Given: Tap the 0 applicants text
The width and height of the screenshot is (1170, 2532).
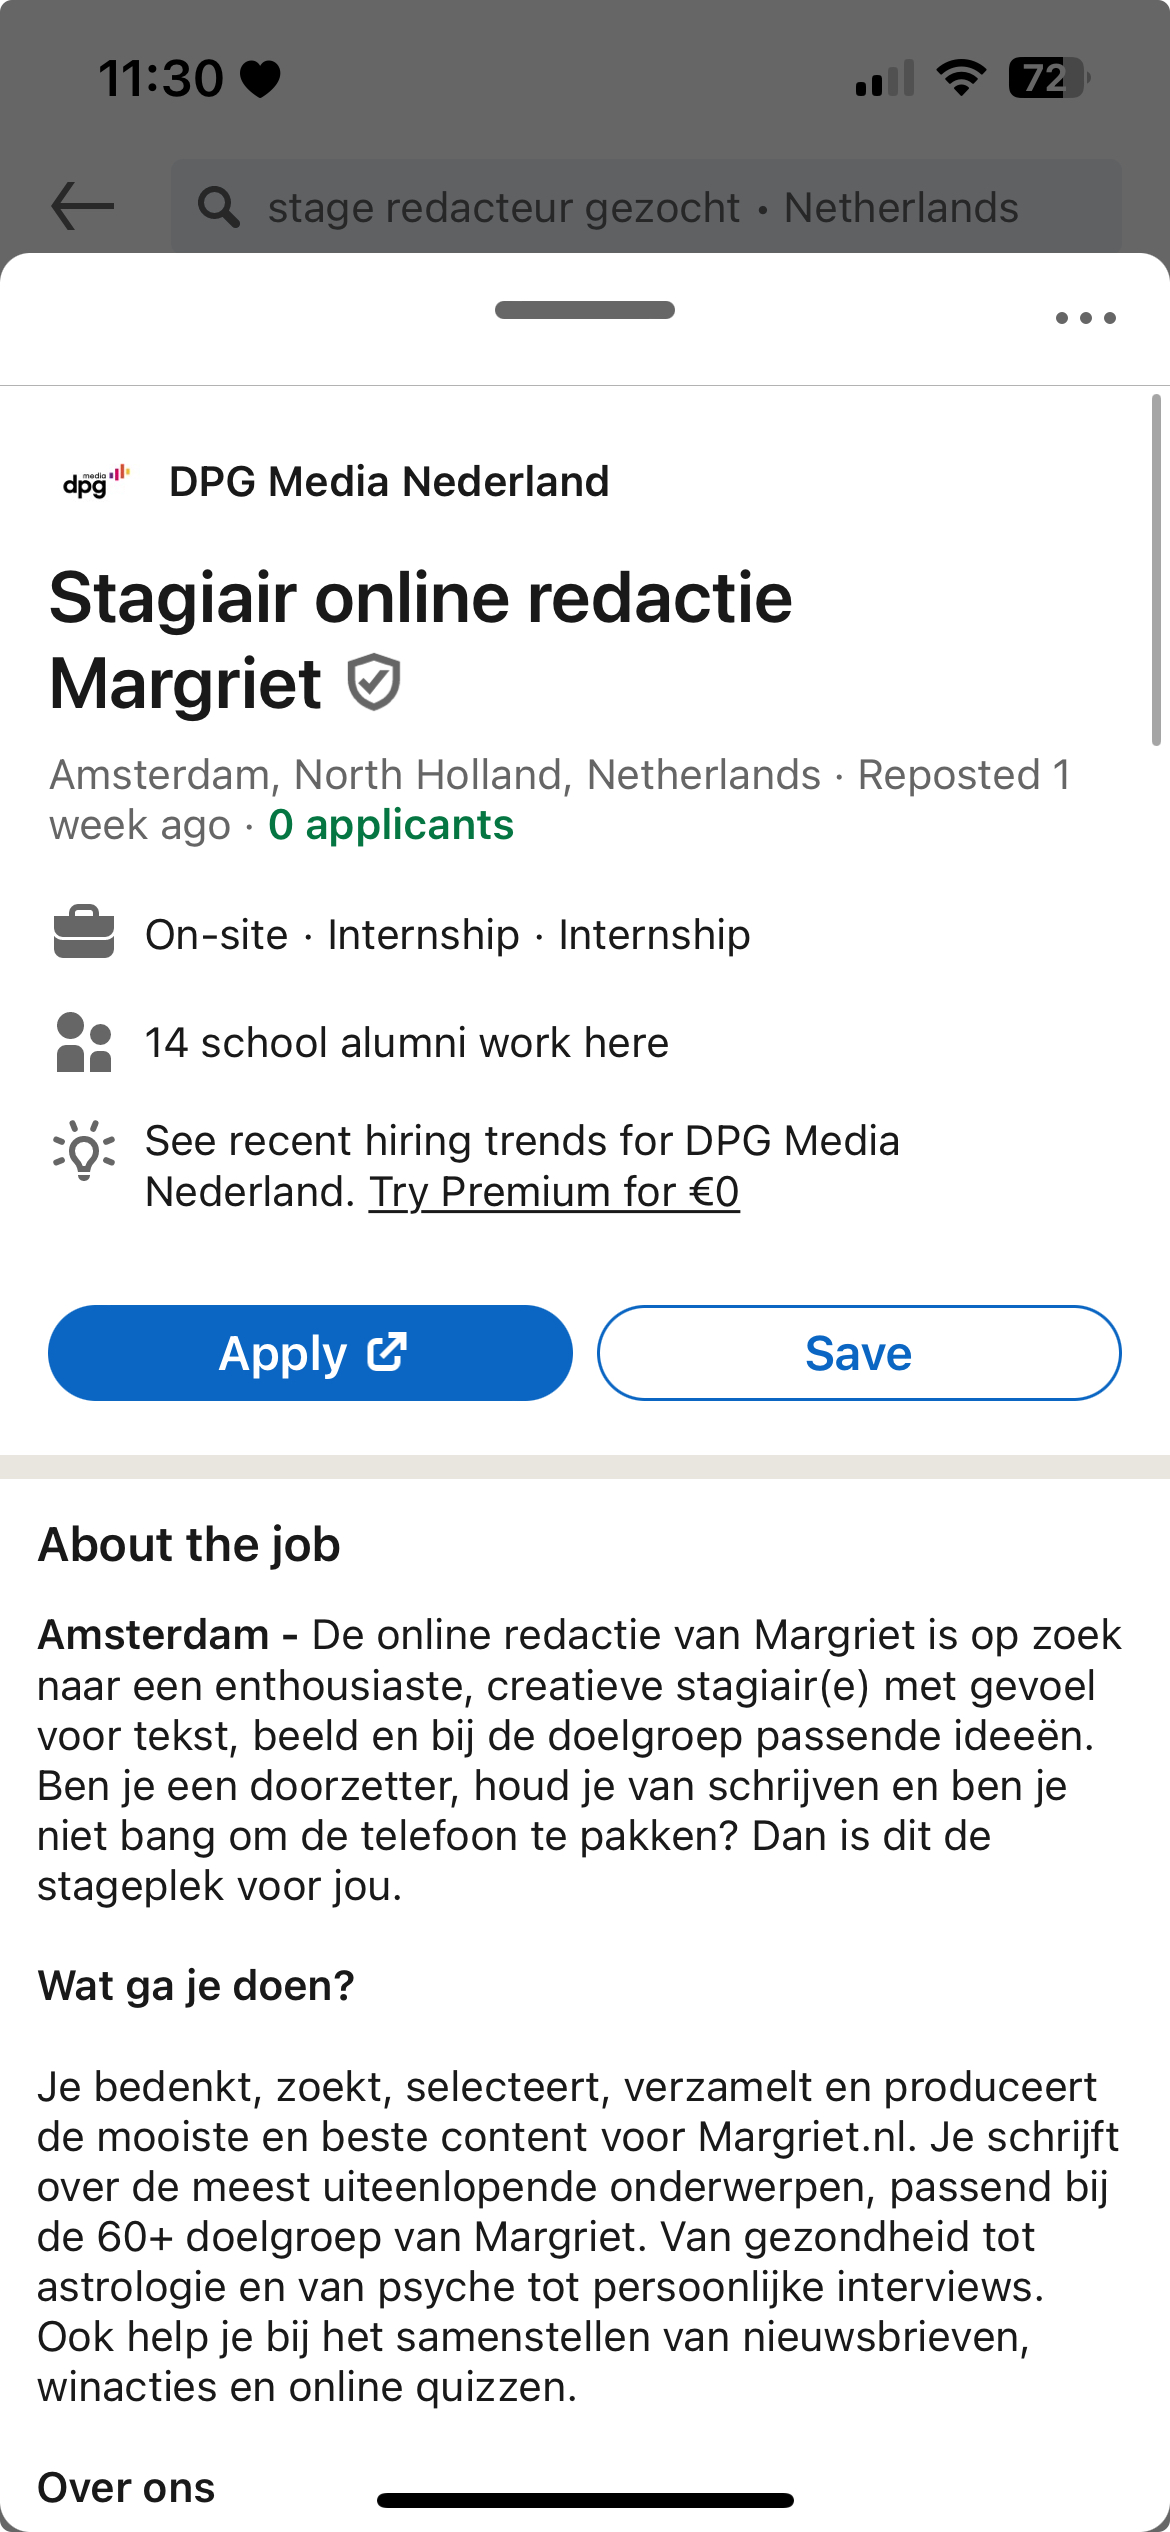Looking at the screenshot, I should point(391,825).
